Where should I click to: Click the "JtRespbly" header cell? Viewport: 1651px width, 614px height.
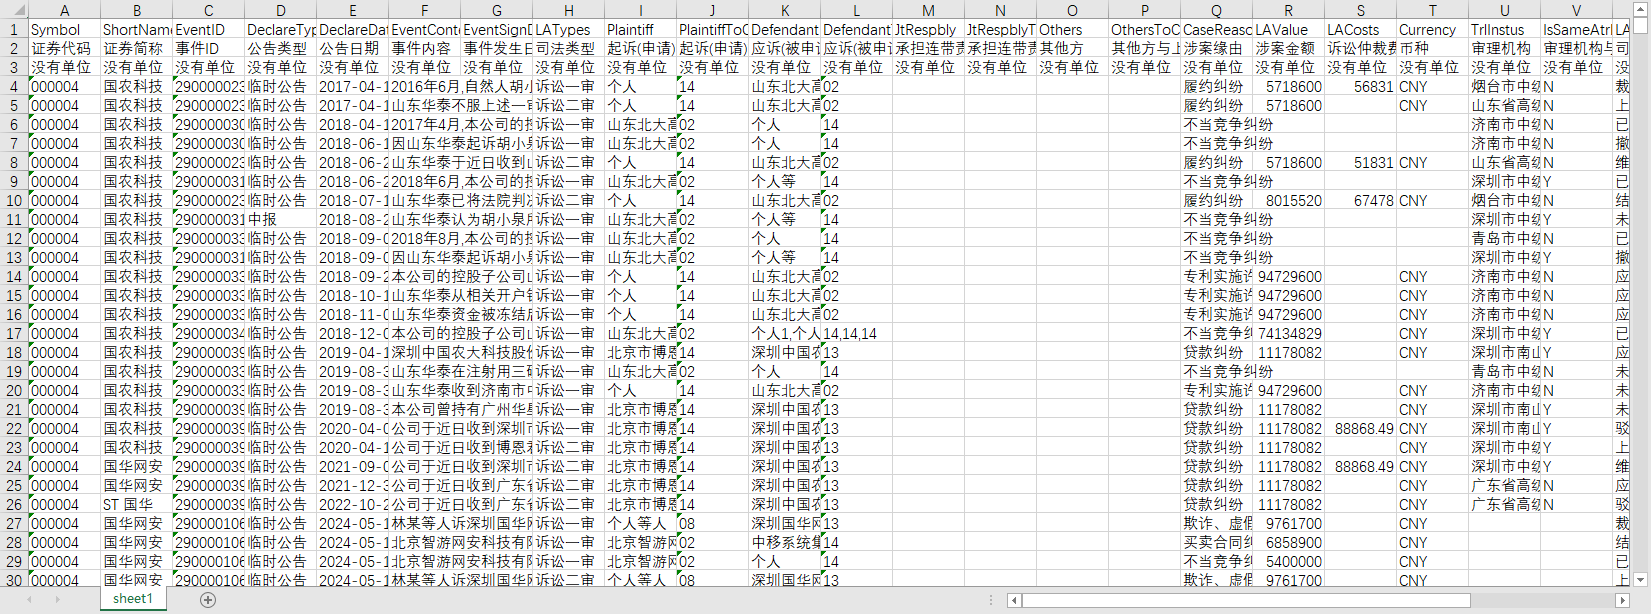(928, 30)
